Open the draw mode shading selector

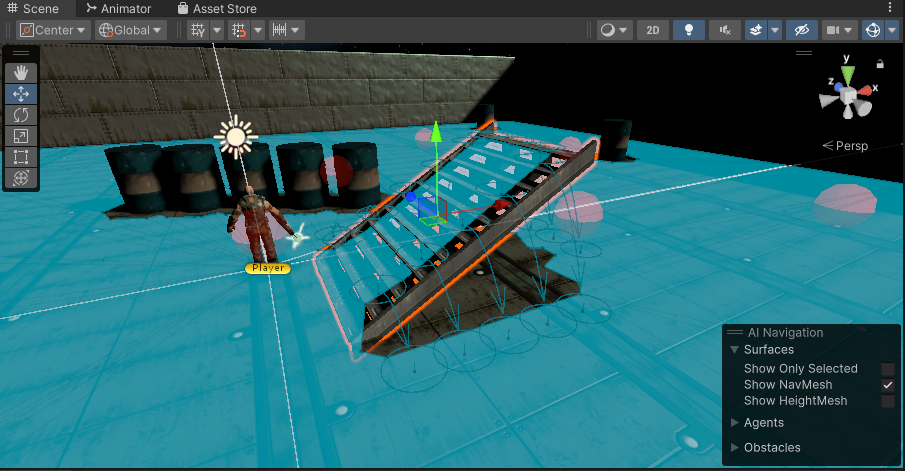(614, 30)
